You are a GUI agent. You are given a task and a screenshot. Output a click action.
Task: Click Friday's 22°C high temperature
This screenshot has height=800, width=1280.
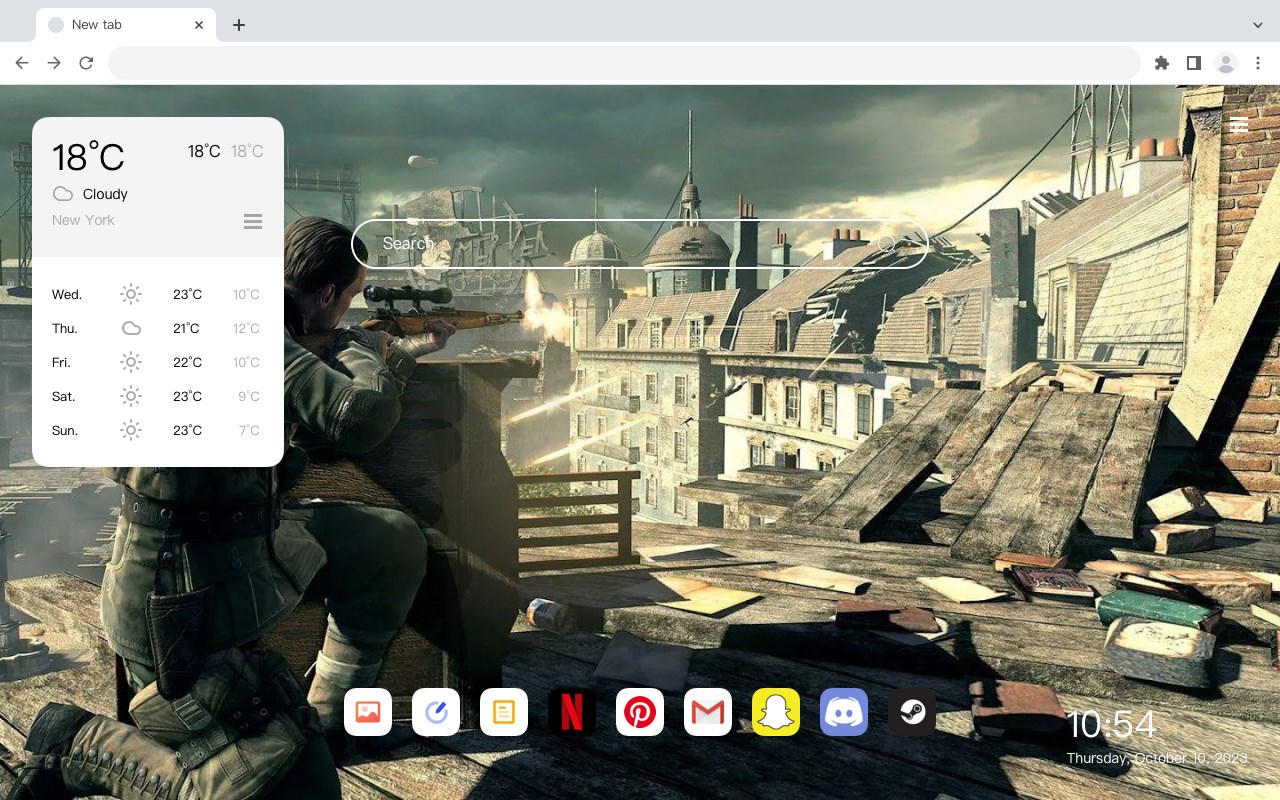187,362
